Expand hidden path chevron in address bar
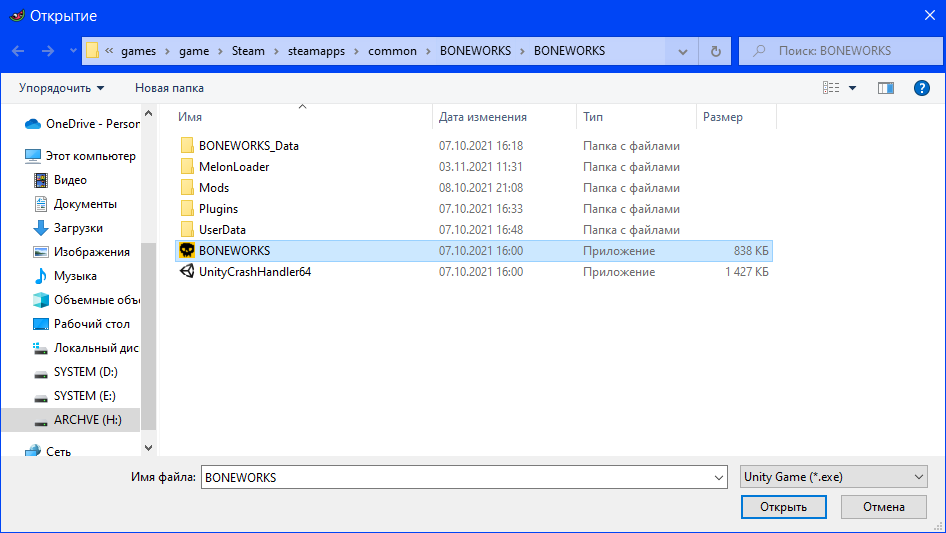 (x=109, y=51)
